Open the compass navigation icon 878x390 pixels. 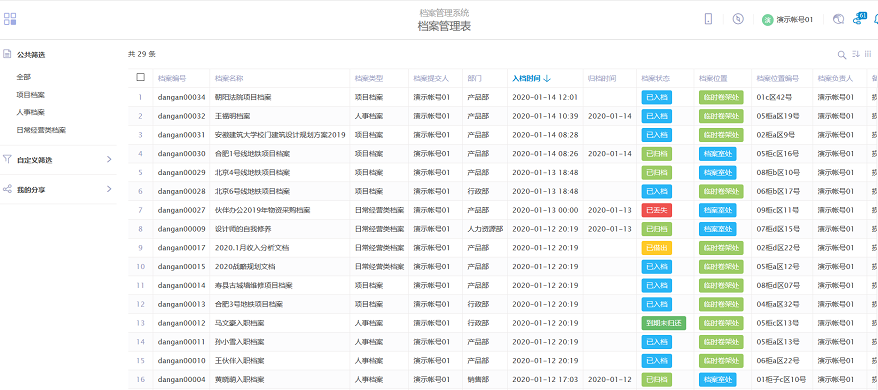[738, 19]
